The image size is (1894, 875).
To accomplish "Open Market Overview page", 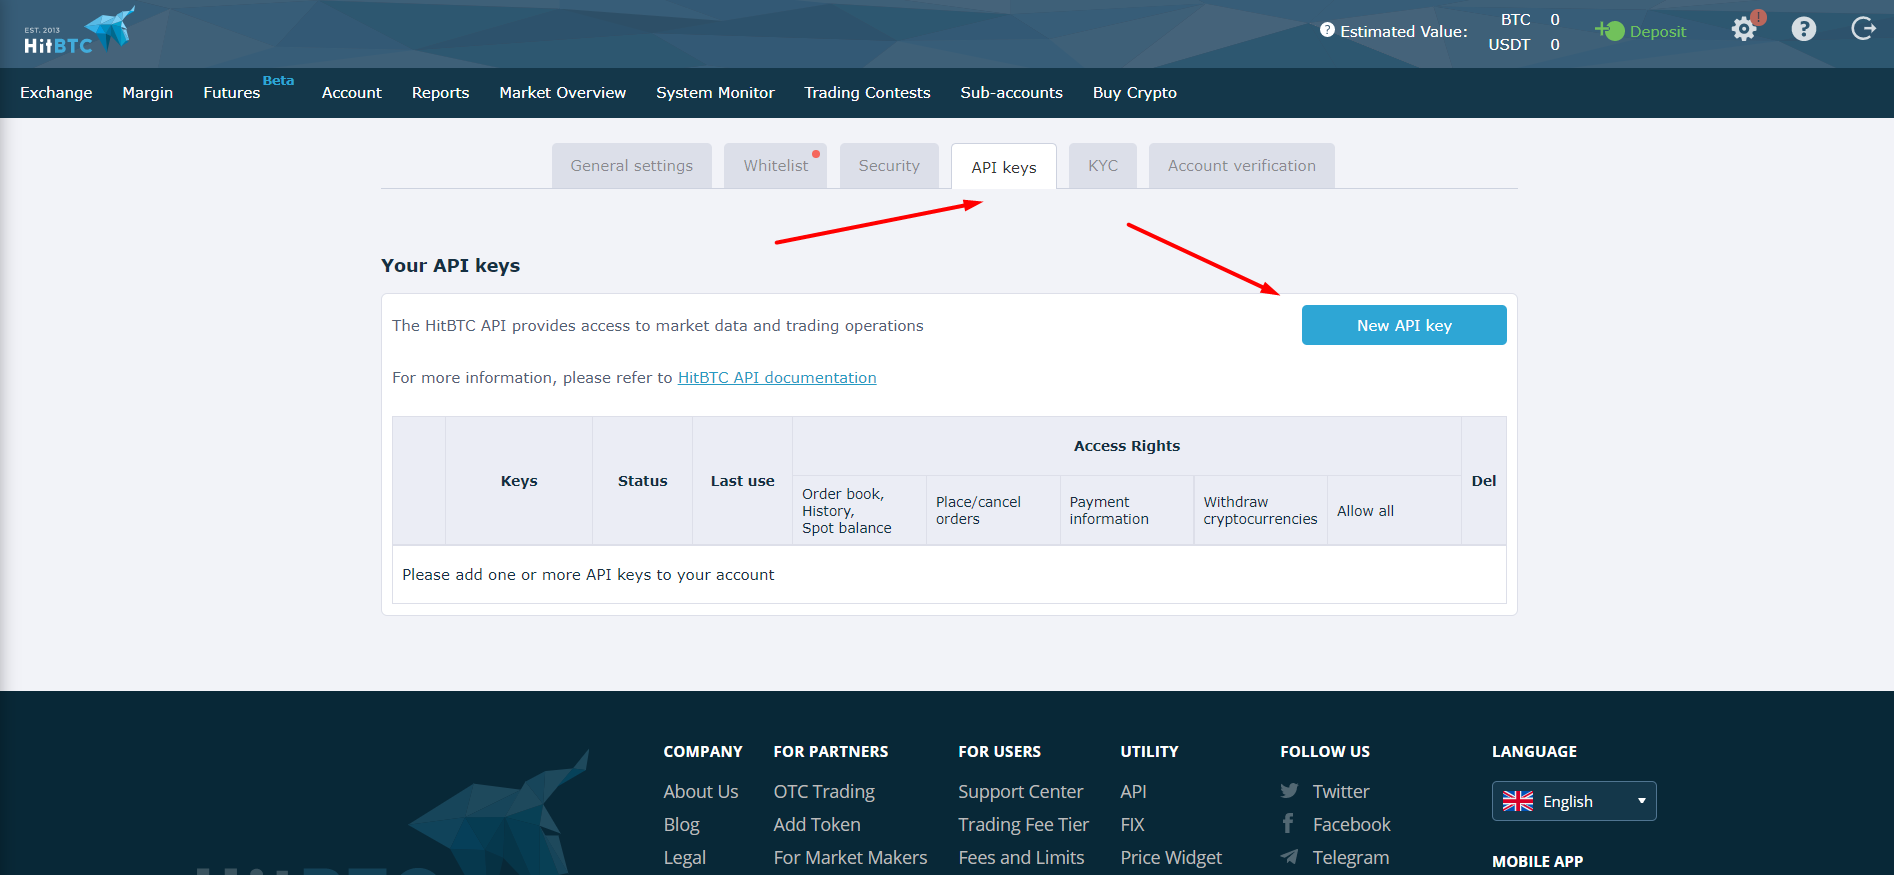I will [563, 92].
